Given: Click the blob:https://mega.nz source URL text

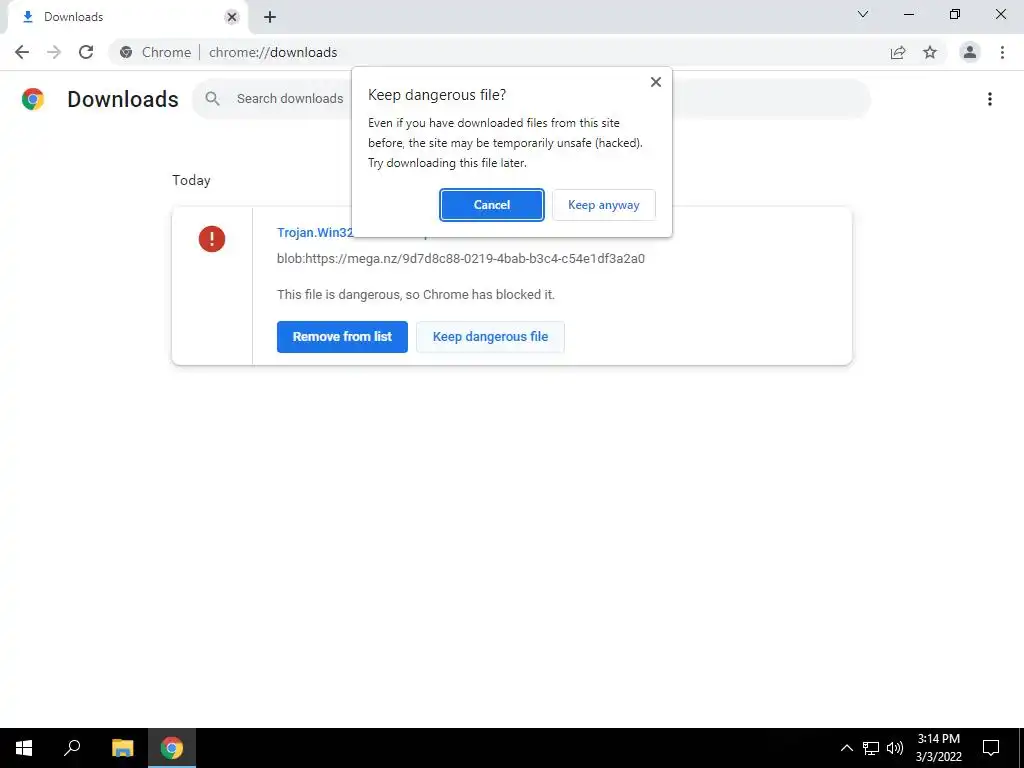Looking at the screenshot, I should click(x=461, y=259).
